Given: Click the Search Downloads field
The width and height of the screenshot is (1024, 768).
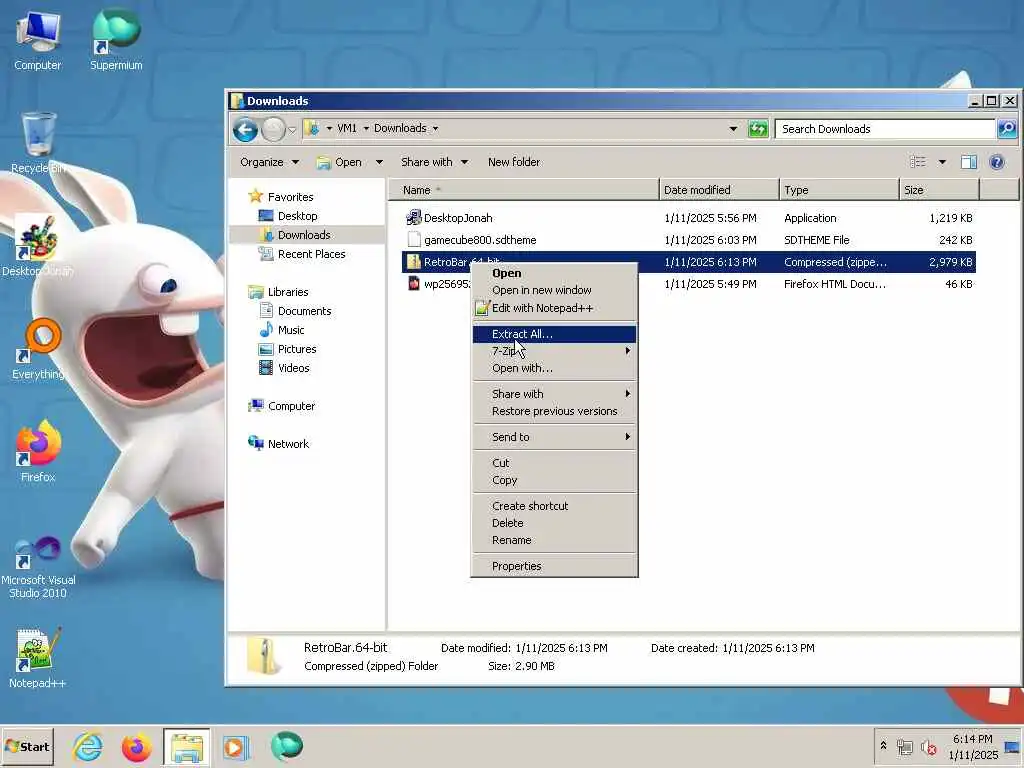Looking at the screenshot, I should [885, 129].
